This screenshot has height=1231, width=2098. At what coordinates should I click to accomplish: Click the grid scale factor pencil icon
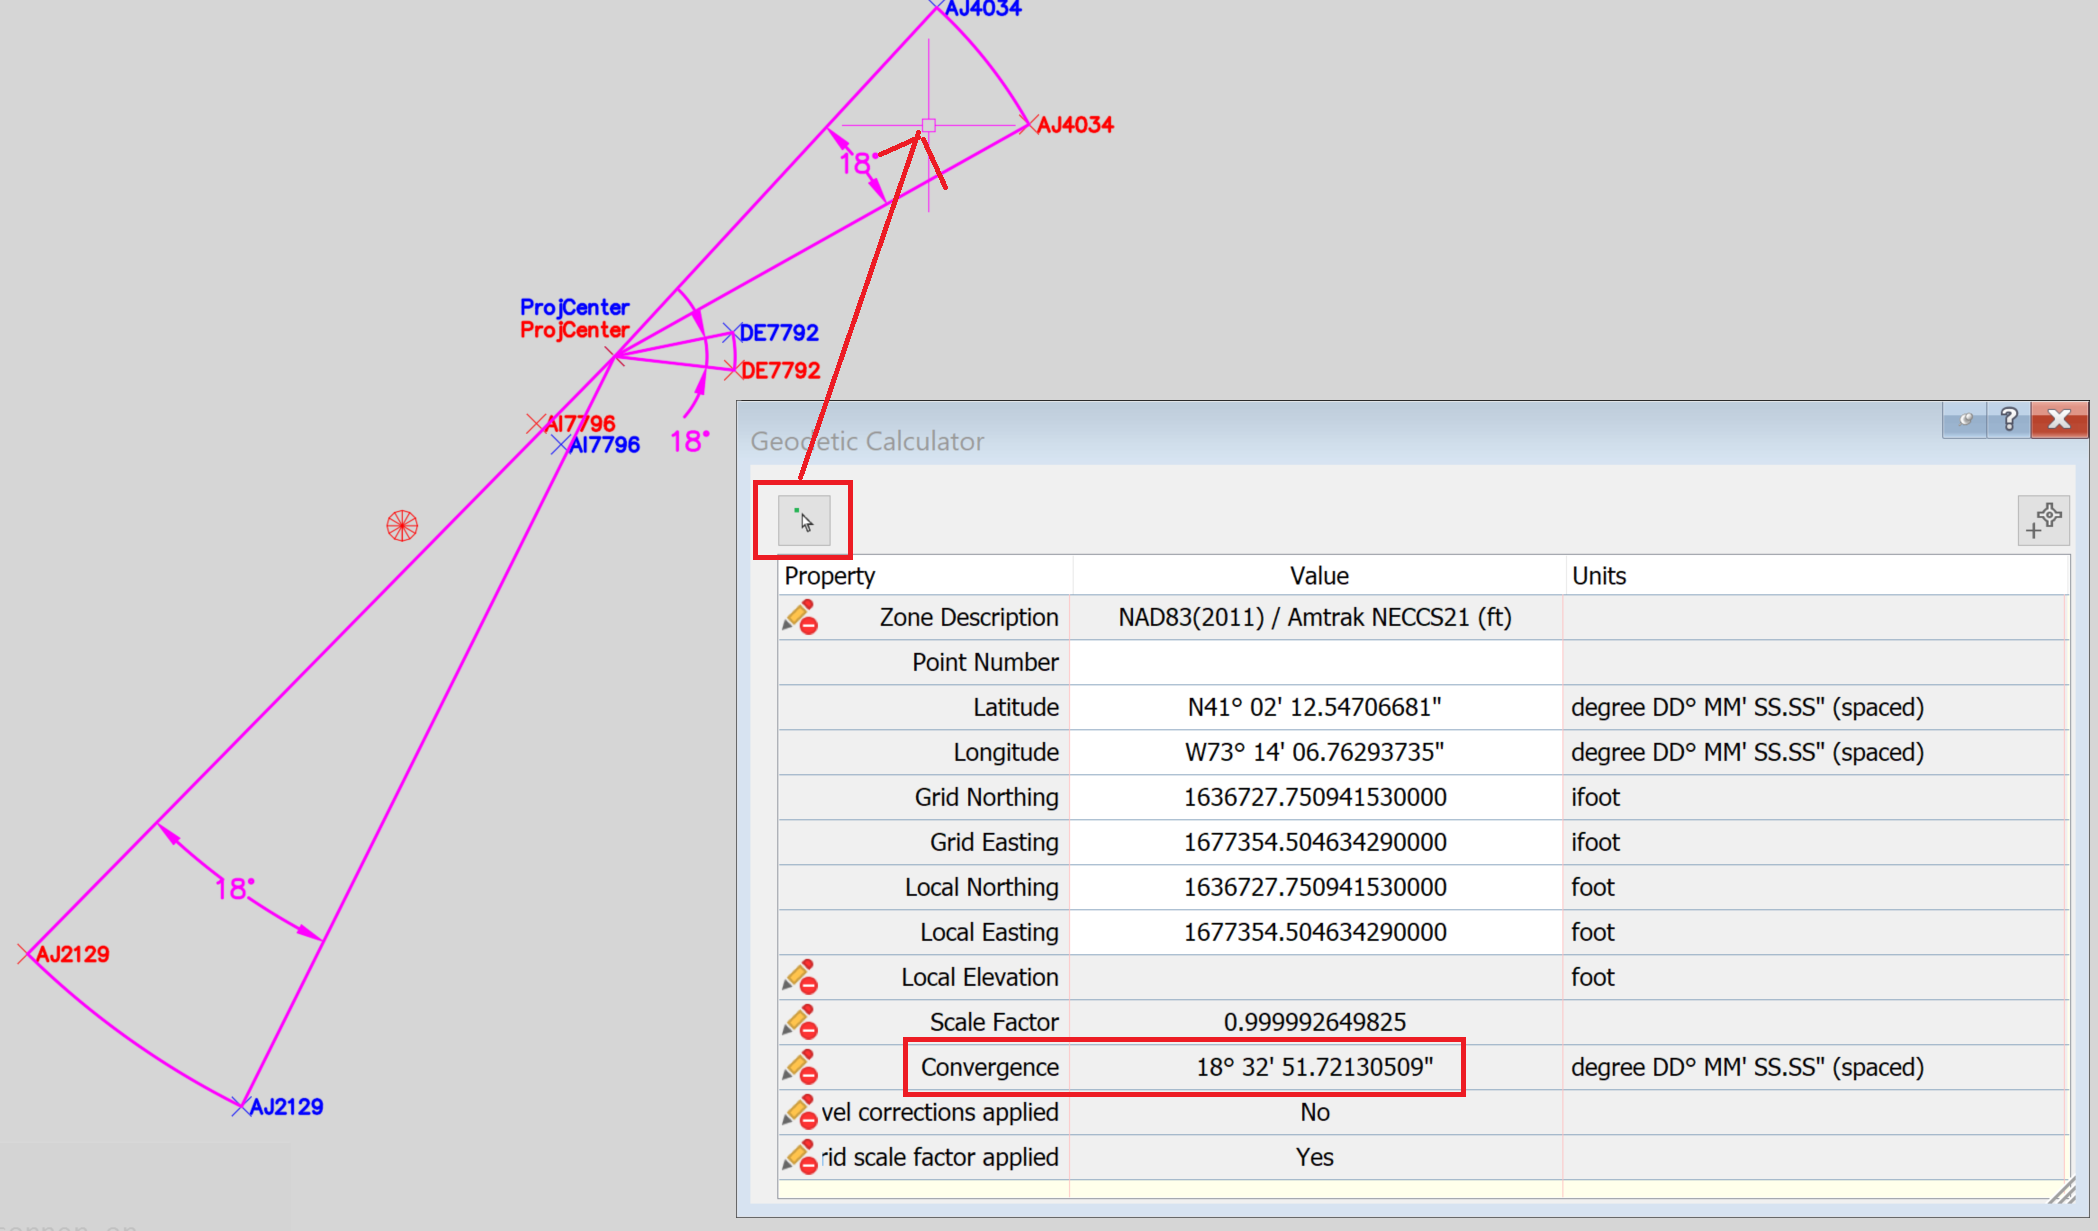[x=800, y=1157]
